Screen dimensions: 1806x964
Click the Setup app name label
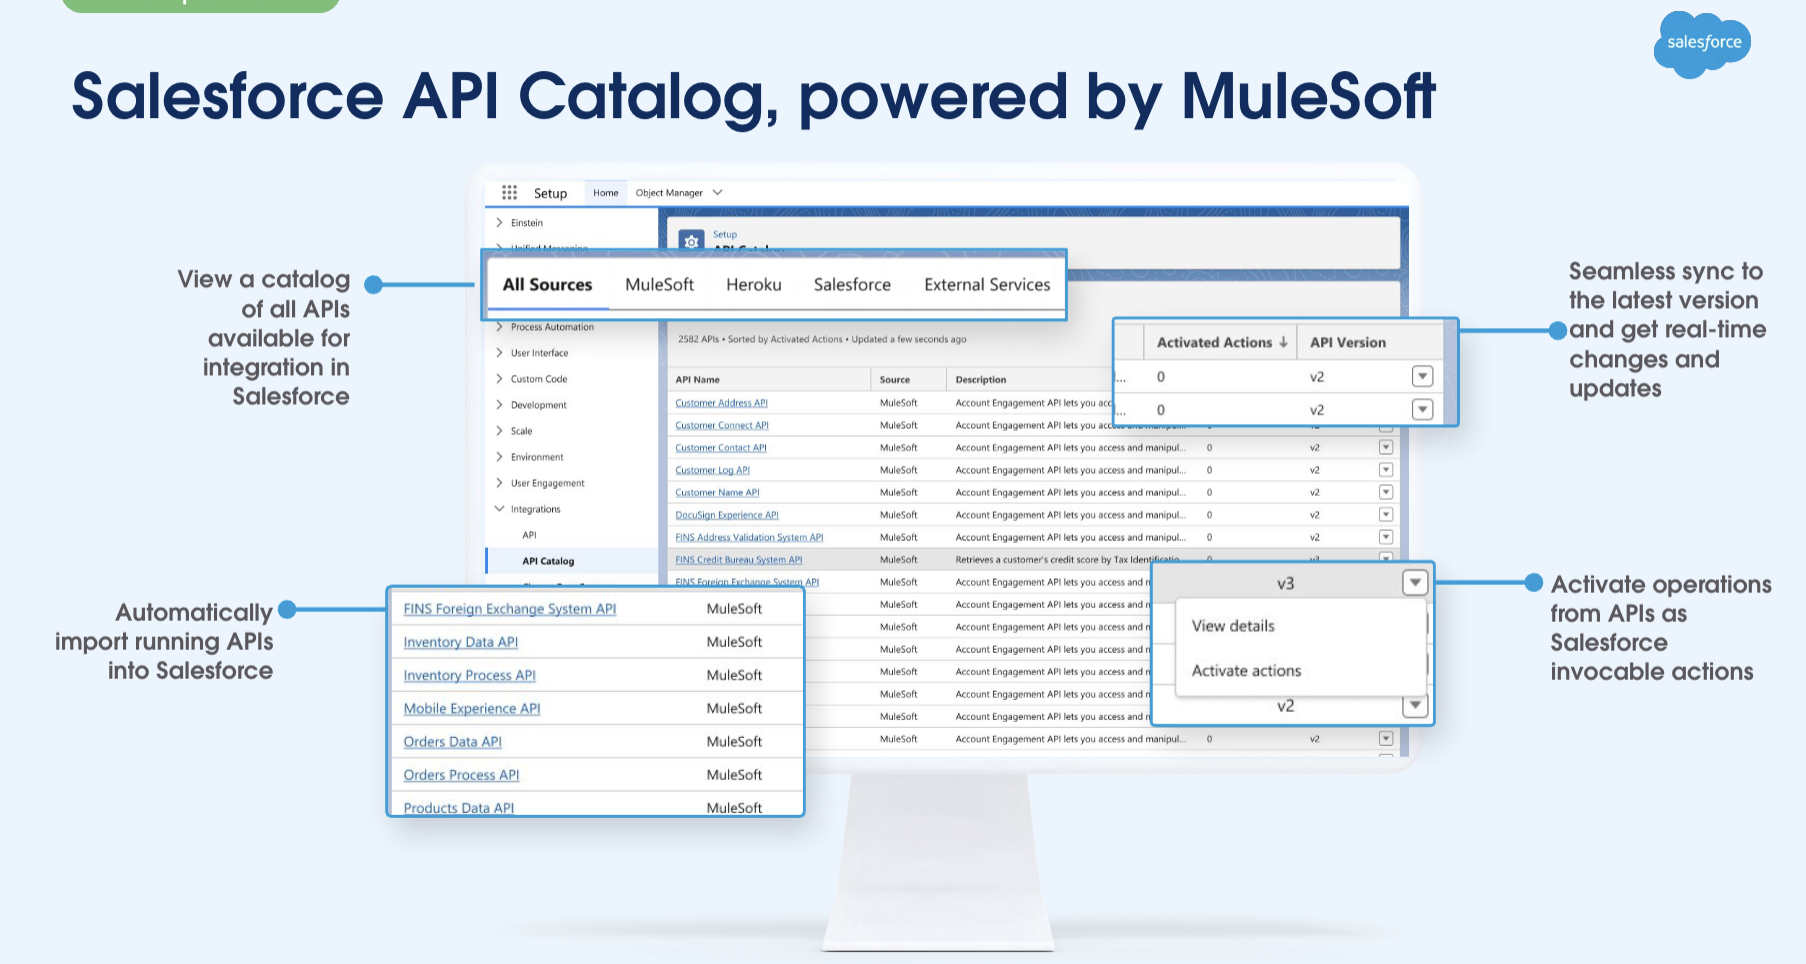(x=550, y=193)
